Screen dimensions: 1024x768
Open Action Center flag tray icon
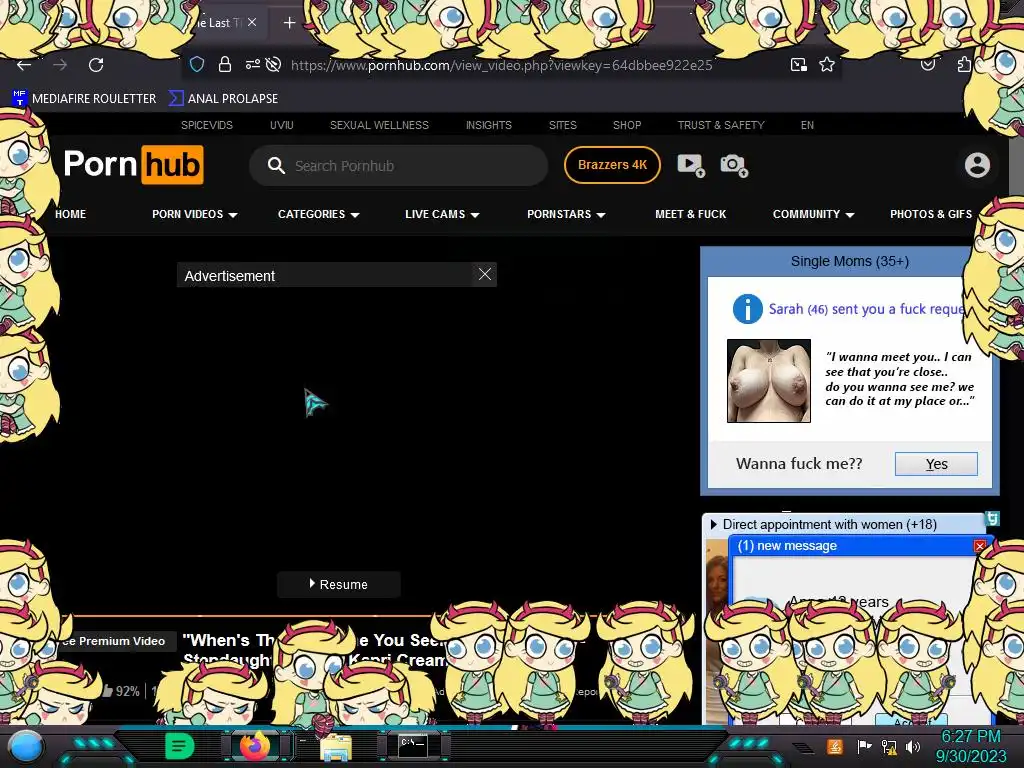[x=864, y=746]
